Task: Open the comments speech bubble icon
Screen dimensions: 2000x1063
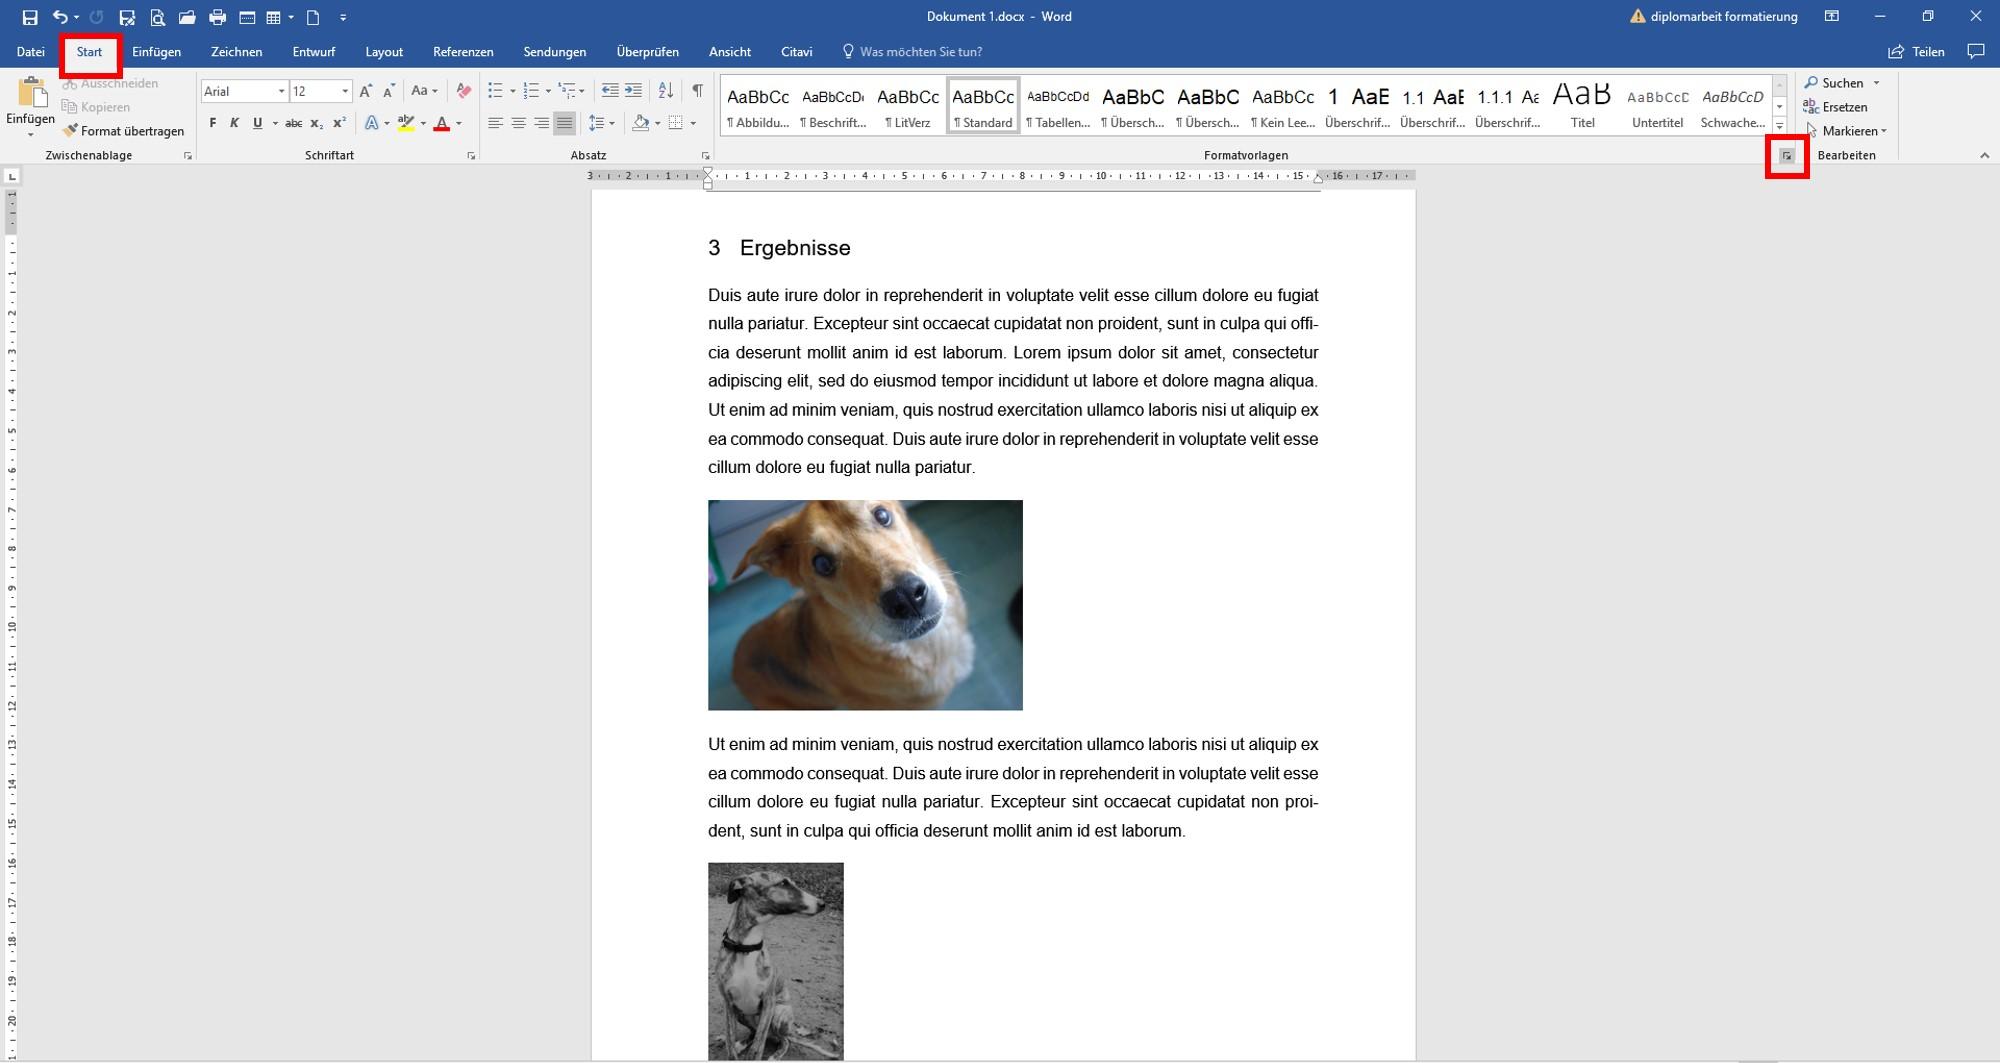Action: (1975, 51)
